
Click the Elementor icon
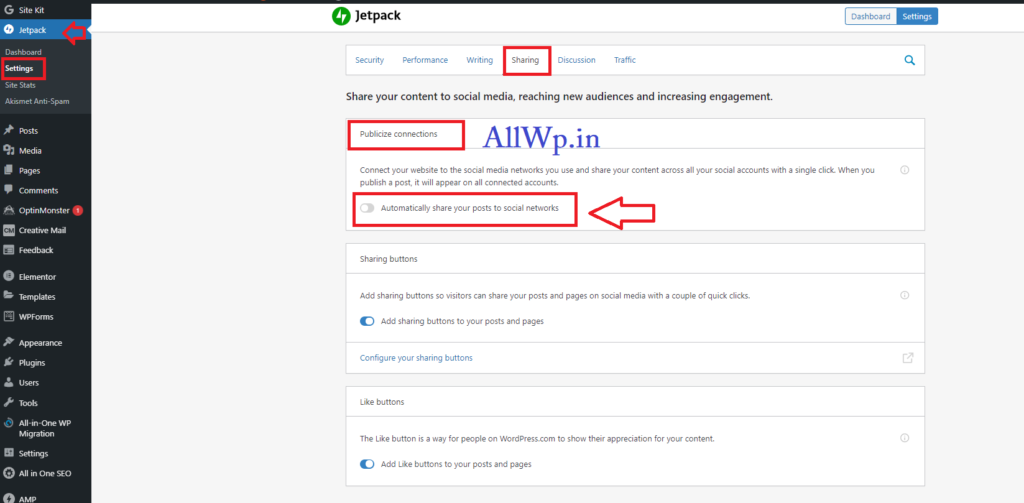pyautogui.click(x=9, y=276)
